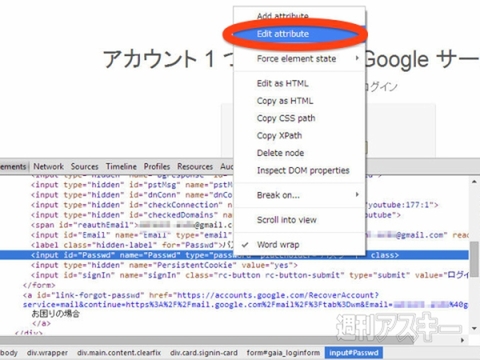Select Scroll into view
The width and height of the screenshot is (480, 360).
(287, 220)
